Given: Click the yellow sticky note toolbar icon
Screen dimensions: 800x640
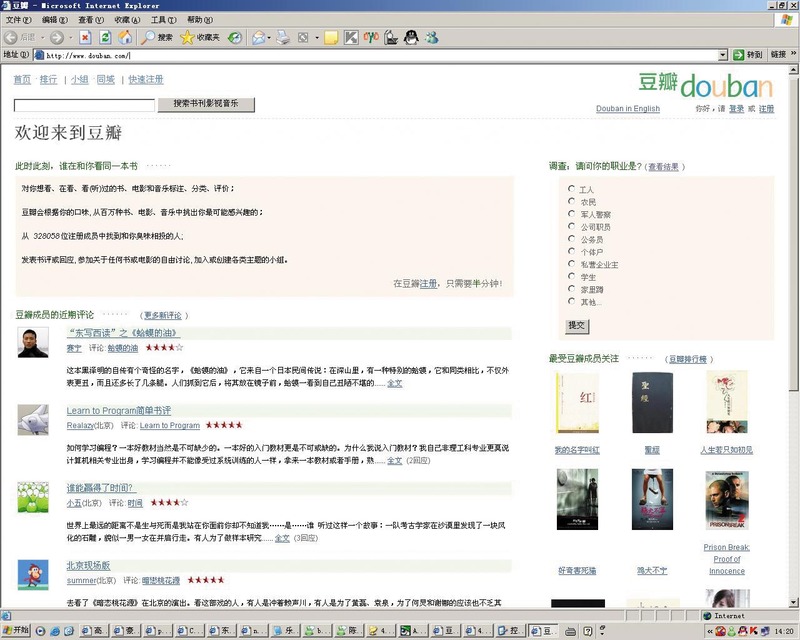Looking at the screenshot, I should click(x=331, y=37).
